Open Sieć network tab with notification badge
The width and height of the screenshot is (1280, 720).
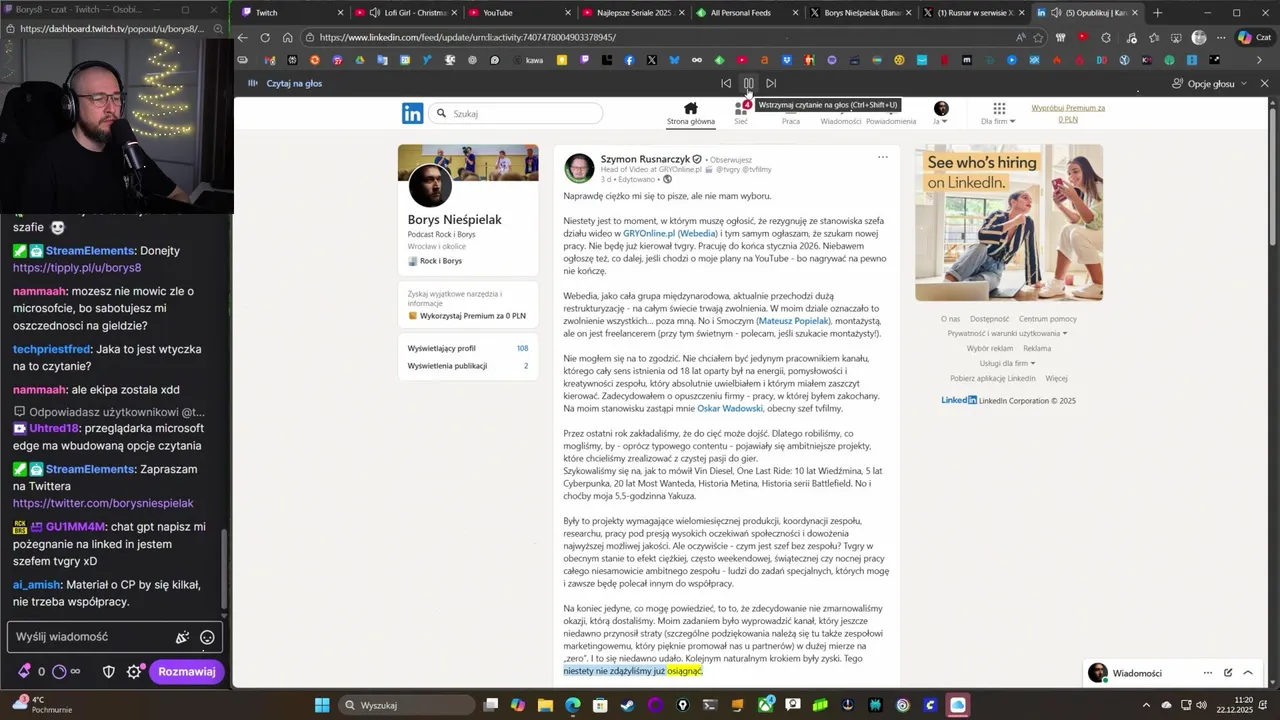(x=741, y=113)
